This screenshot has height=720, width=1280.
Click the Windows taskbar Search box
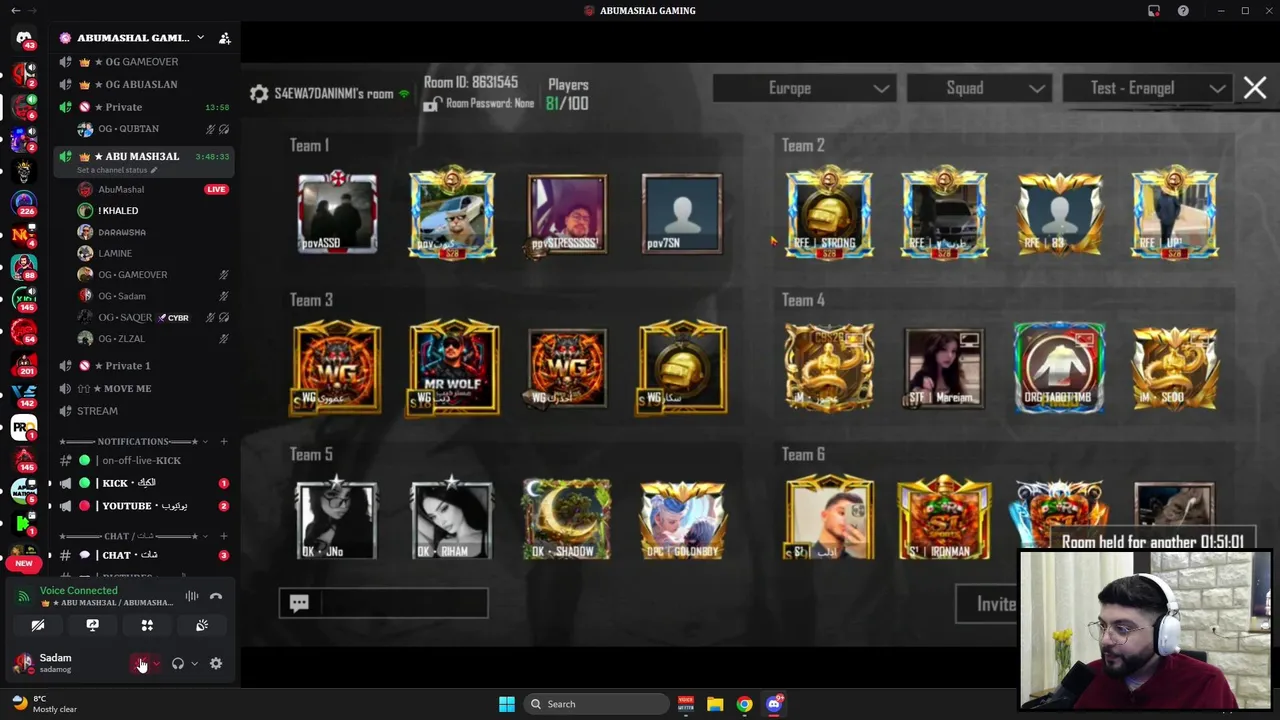[x=595, y=704]
